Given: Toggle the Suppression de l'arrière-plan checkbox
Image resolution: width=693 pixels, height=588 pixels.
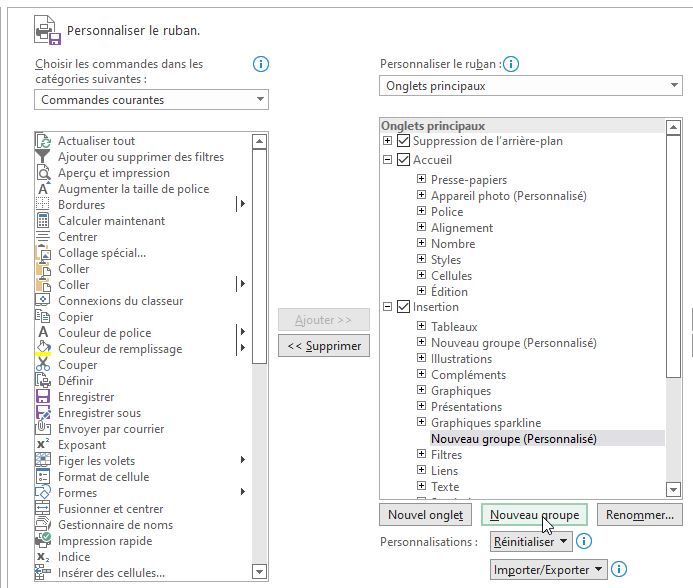Looking at the screenshot, I should pos(403,141).
